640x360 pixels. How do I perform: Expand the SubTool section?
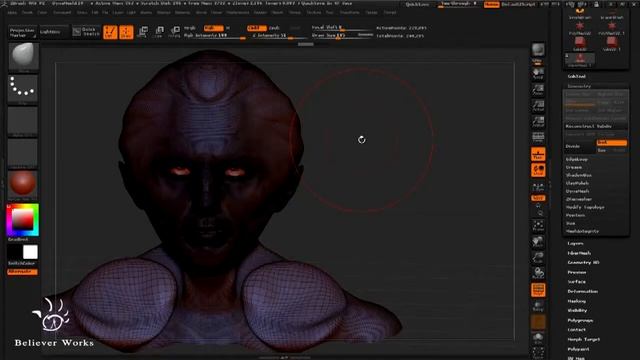tap(576, 76)
